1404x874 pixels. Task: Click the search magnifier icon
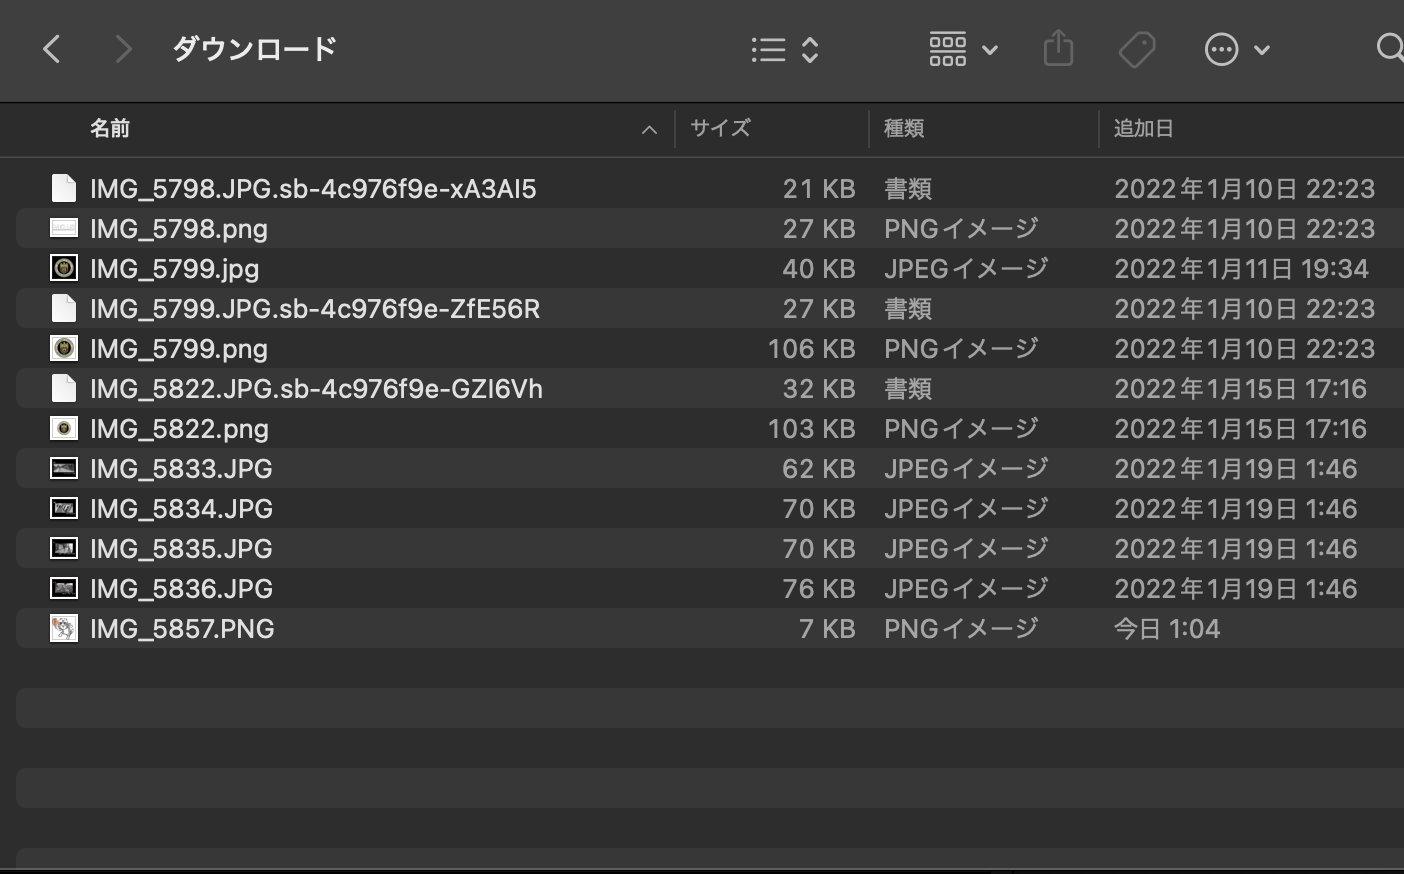1389,48
